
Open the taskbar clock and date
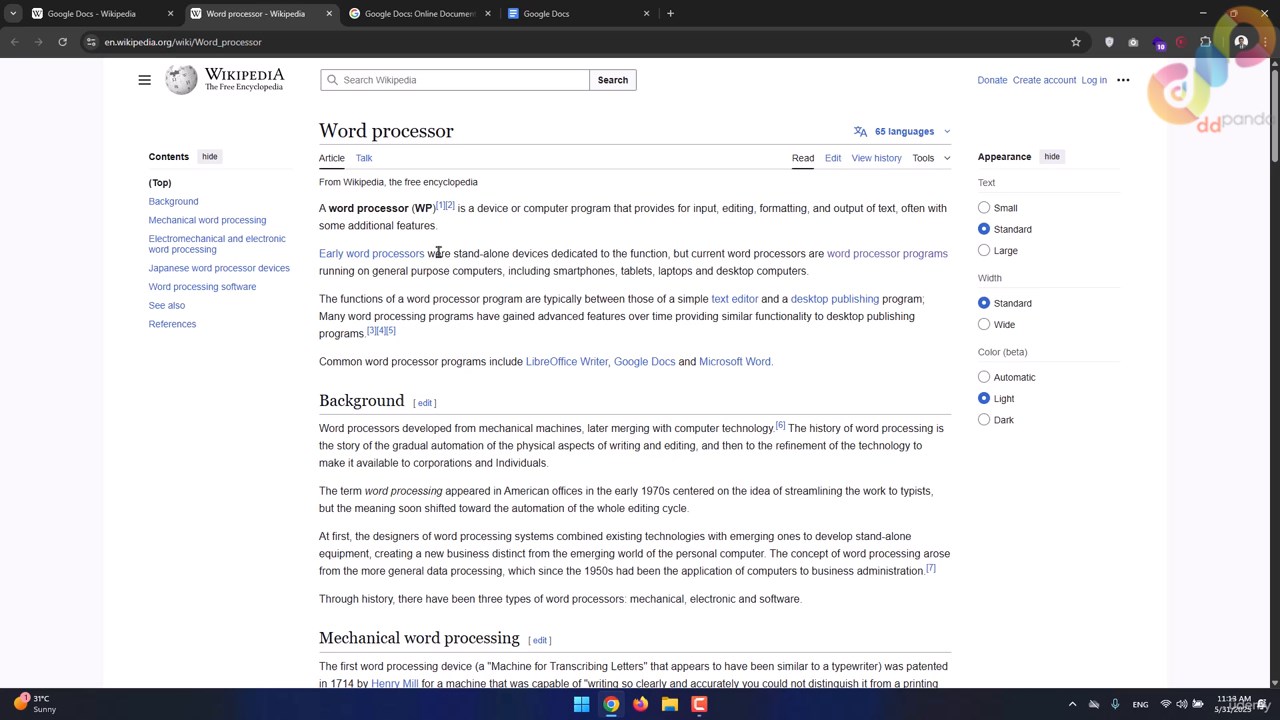(1234, 704)
